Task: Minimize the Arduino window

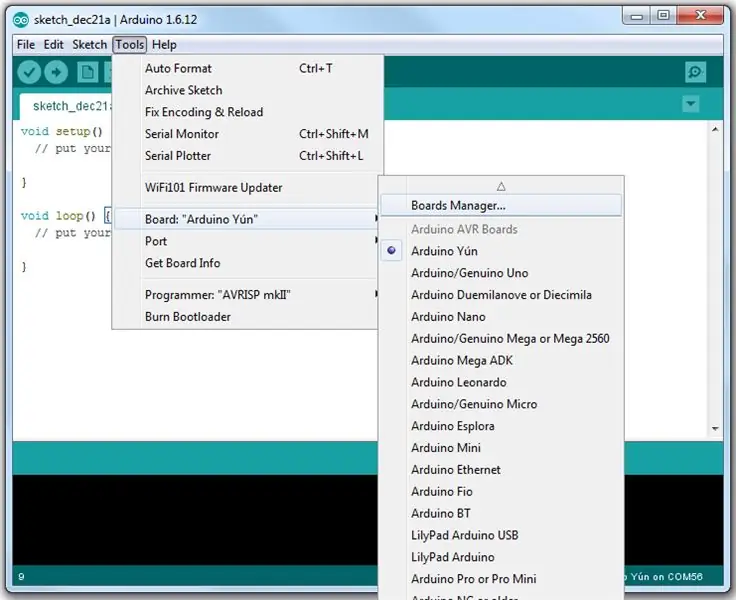Action: 636,16
